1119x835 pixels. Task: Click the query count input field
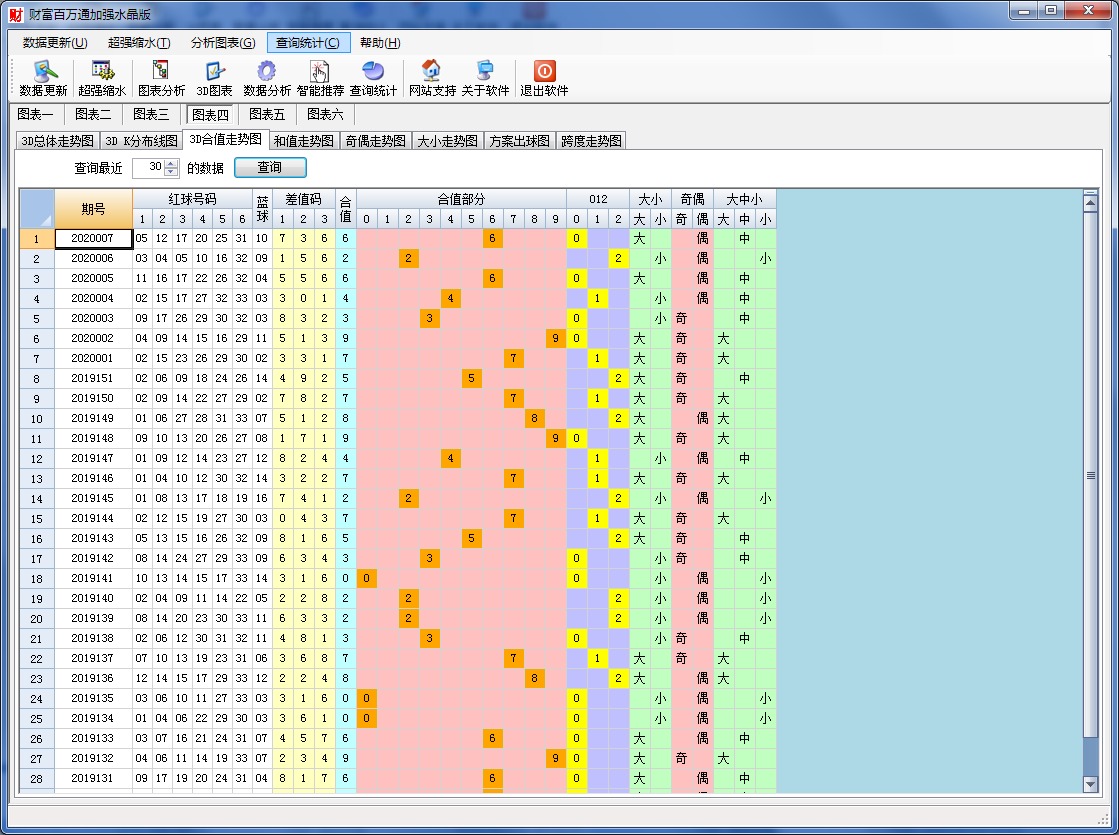click(x=148, y=168)
